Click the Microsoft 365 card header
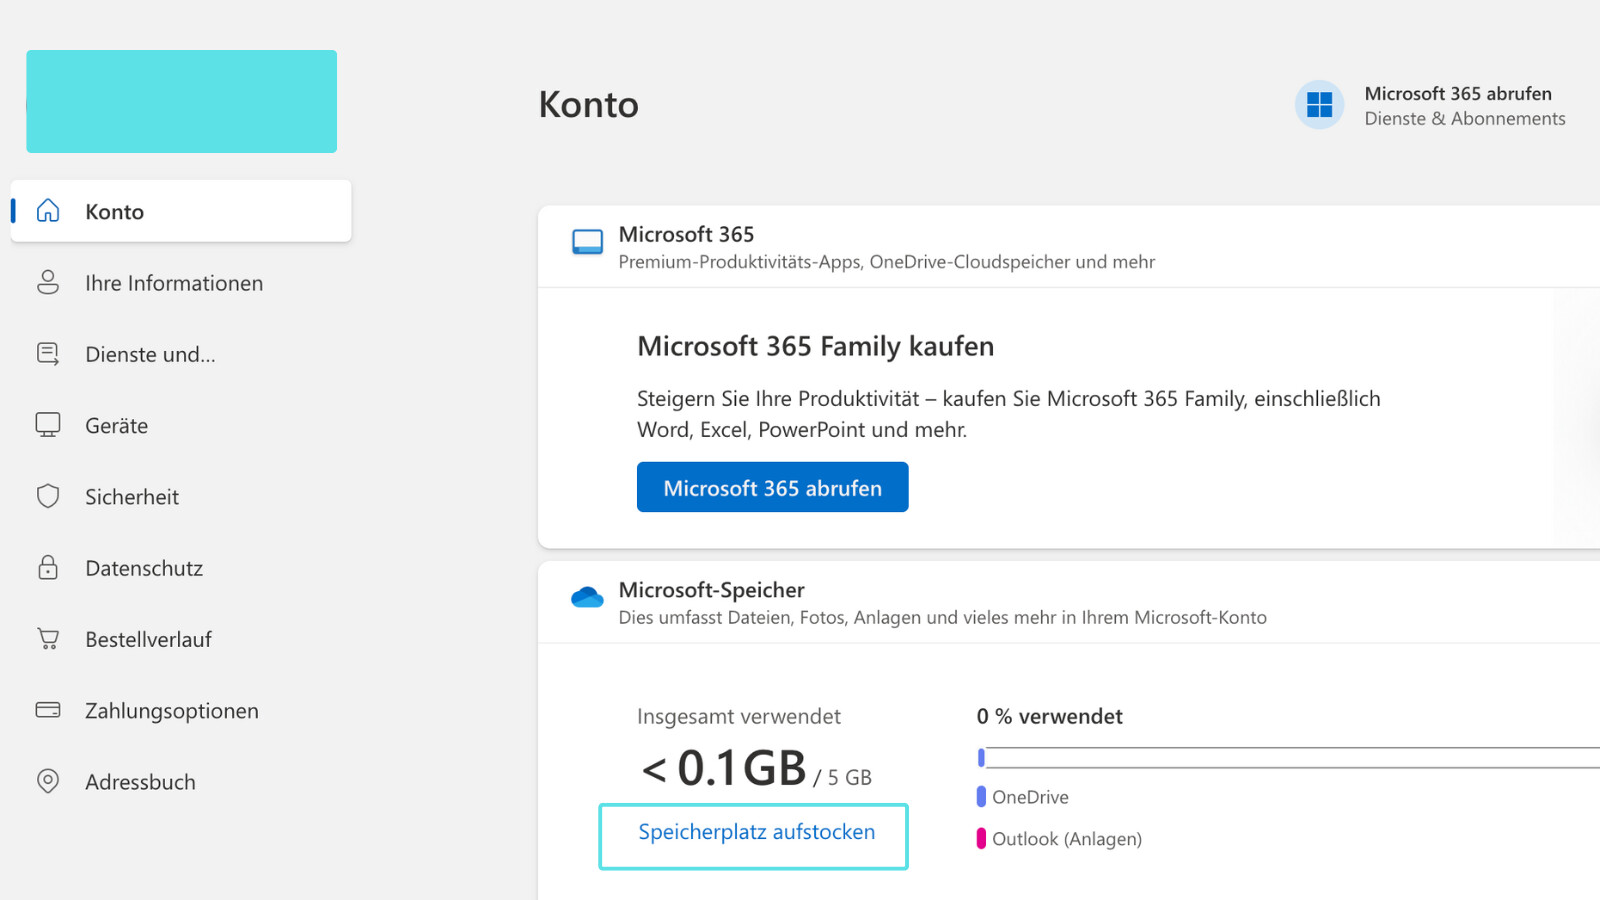 (x=886, y=247)
